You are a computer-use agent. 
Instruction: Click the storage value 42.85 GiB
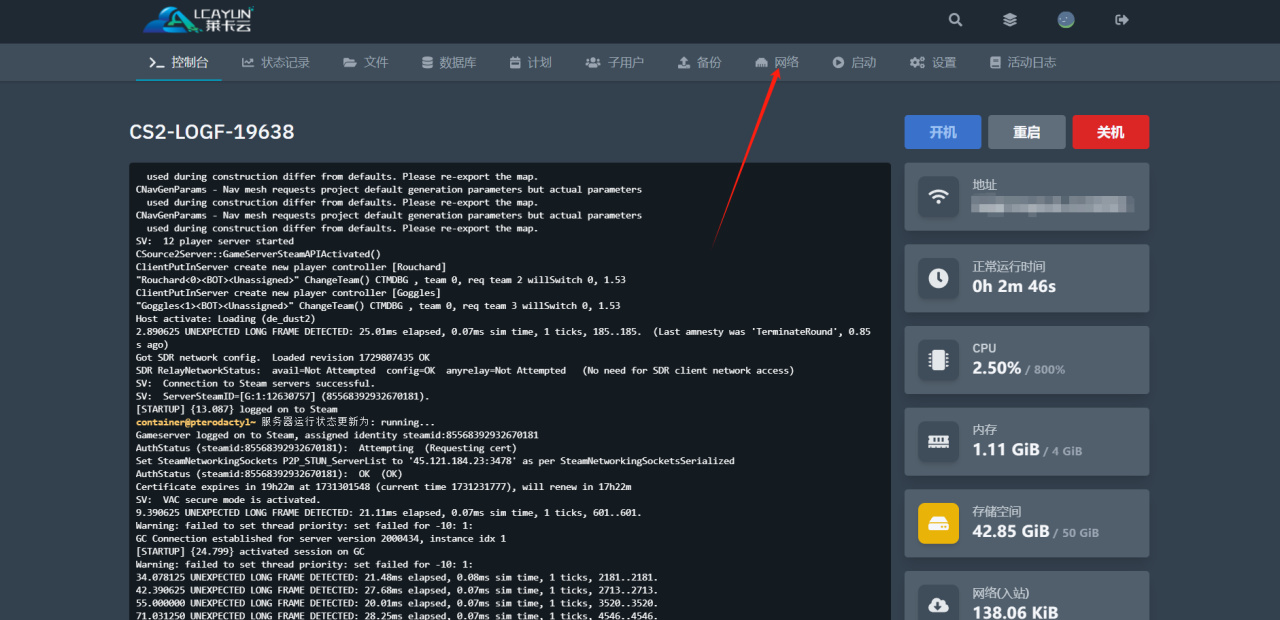click(x=1011, y=531)
